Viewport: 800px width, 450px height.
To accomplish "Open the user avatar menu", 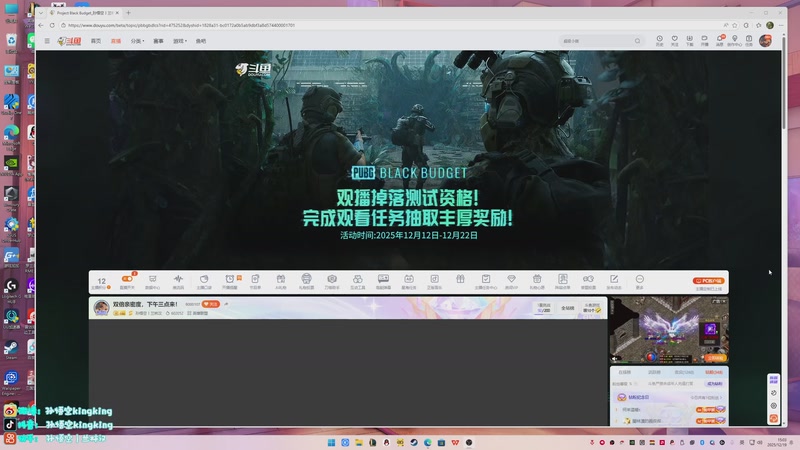I will coord(765,41).
